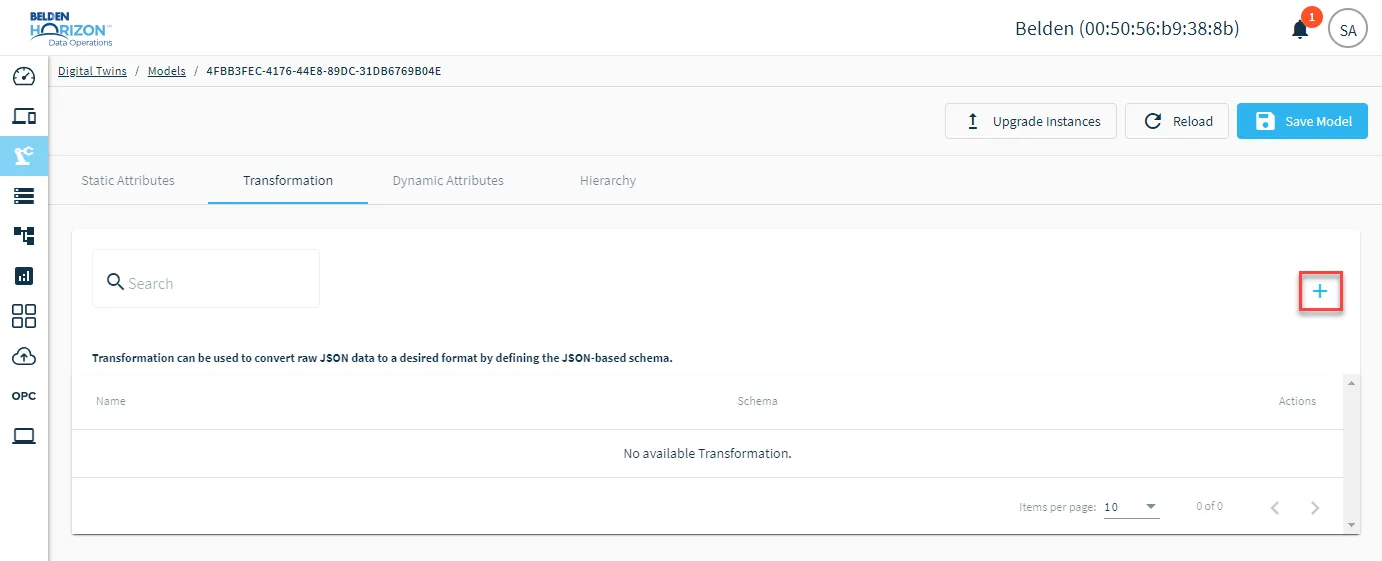Open the bar chart reports sidebar icon

coord(24,275)
